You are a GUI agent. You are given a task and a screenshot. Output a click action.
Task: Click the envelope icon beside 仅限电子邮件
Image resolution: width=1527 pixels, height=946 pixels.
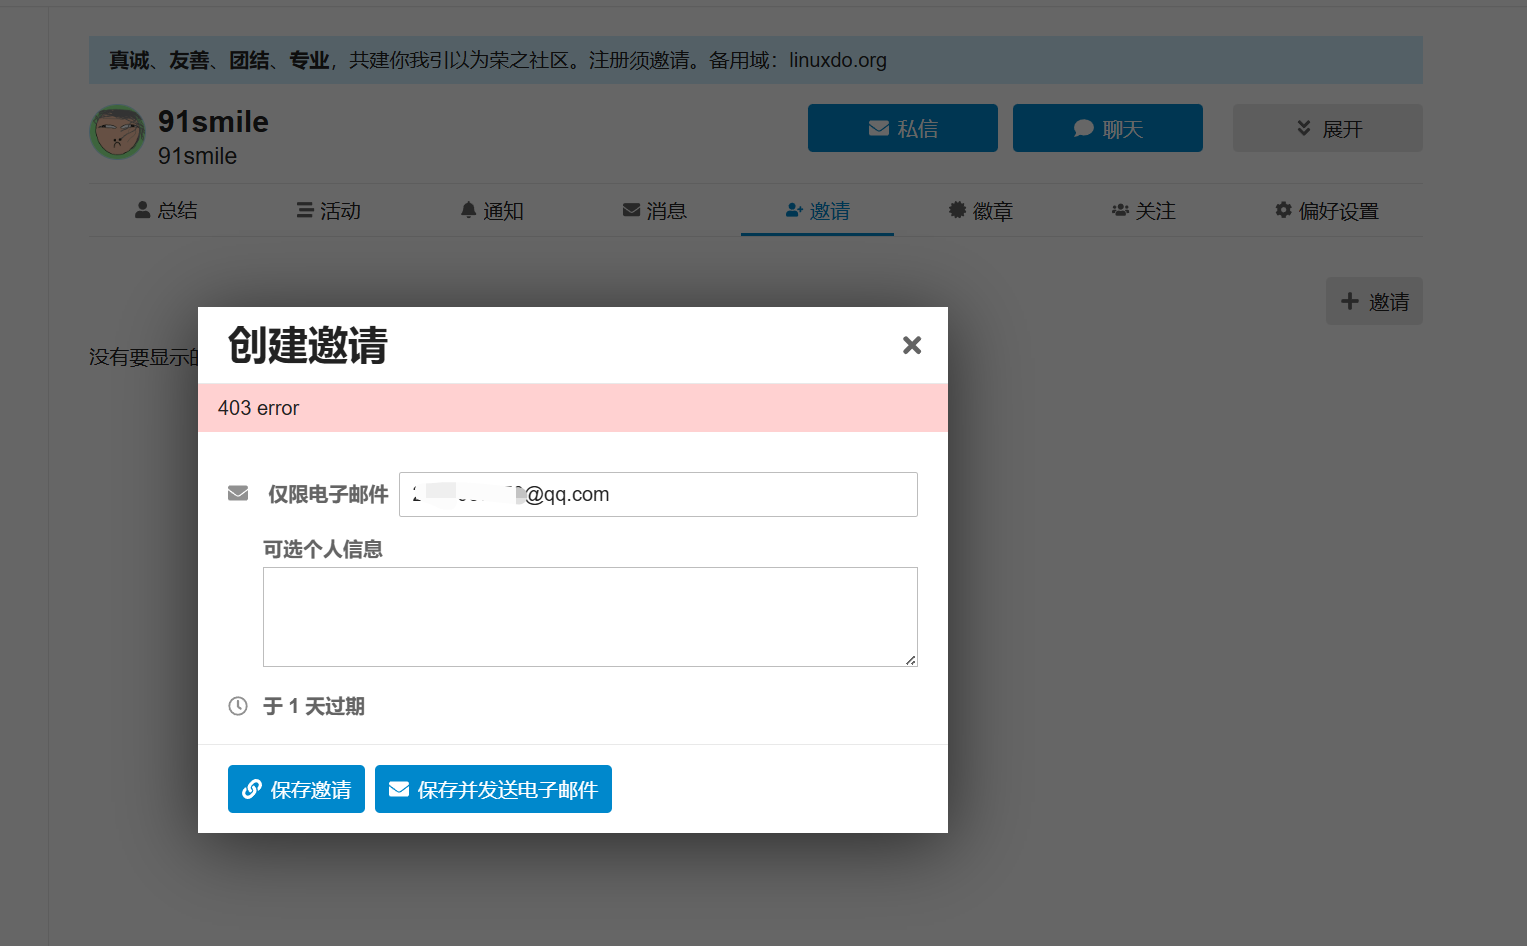[x=238, y=493]
